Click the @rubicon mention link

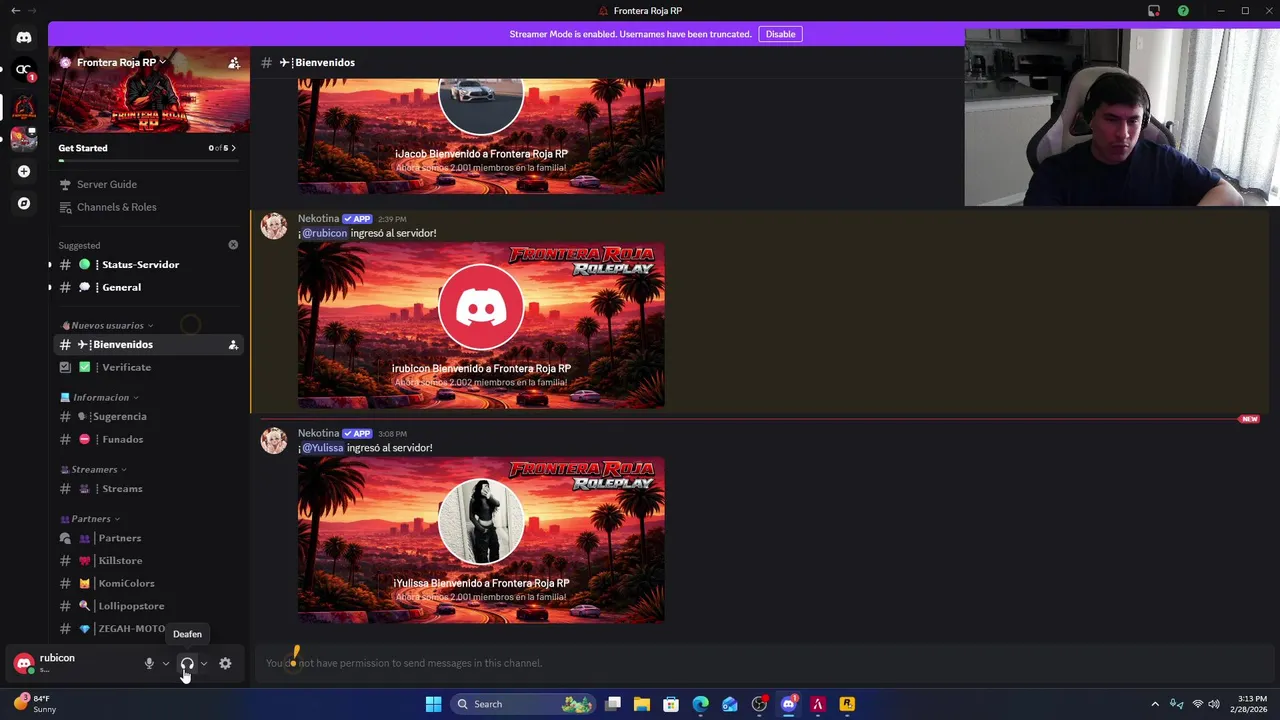(x=324, y=233)
